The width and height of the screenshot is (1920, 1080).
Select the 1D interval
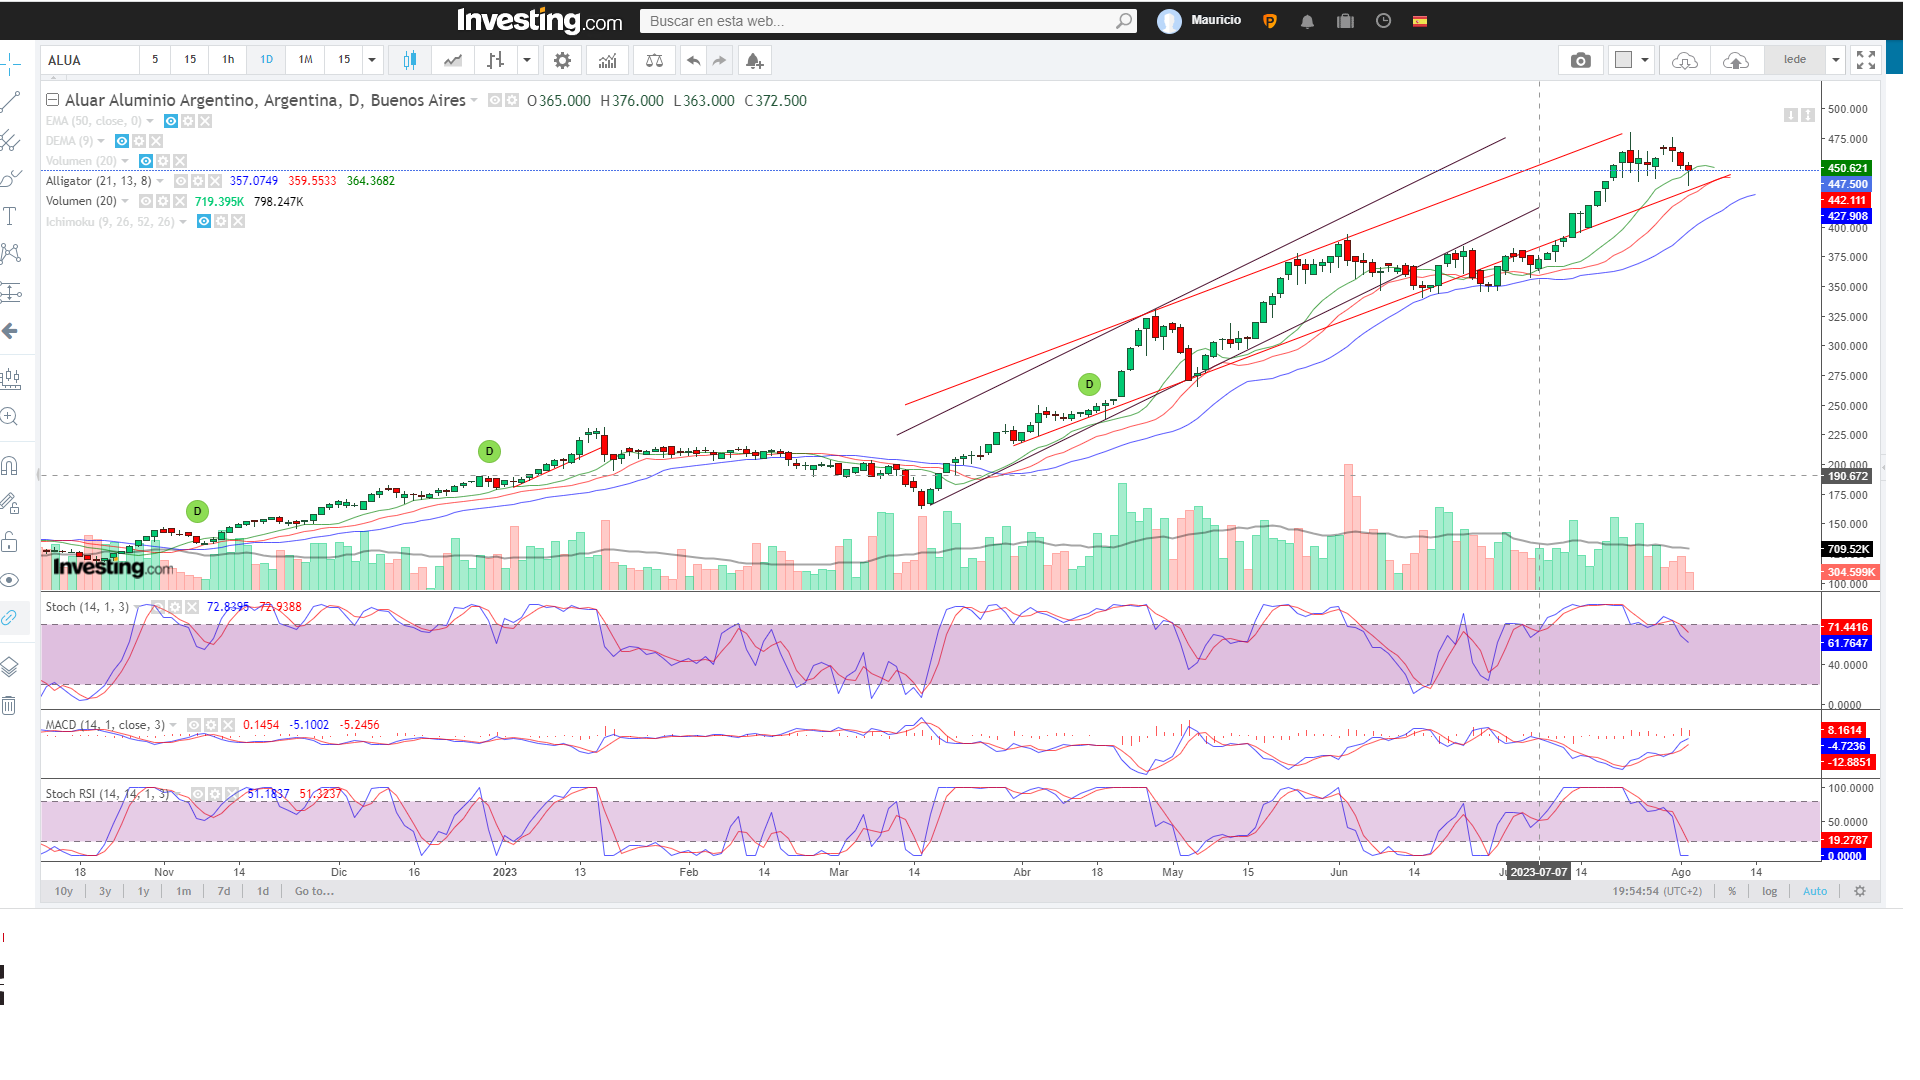click(266, 60)
